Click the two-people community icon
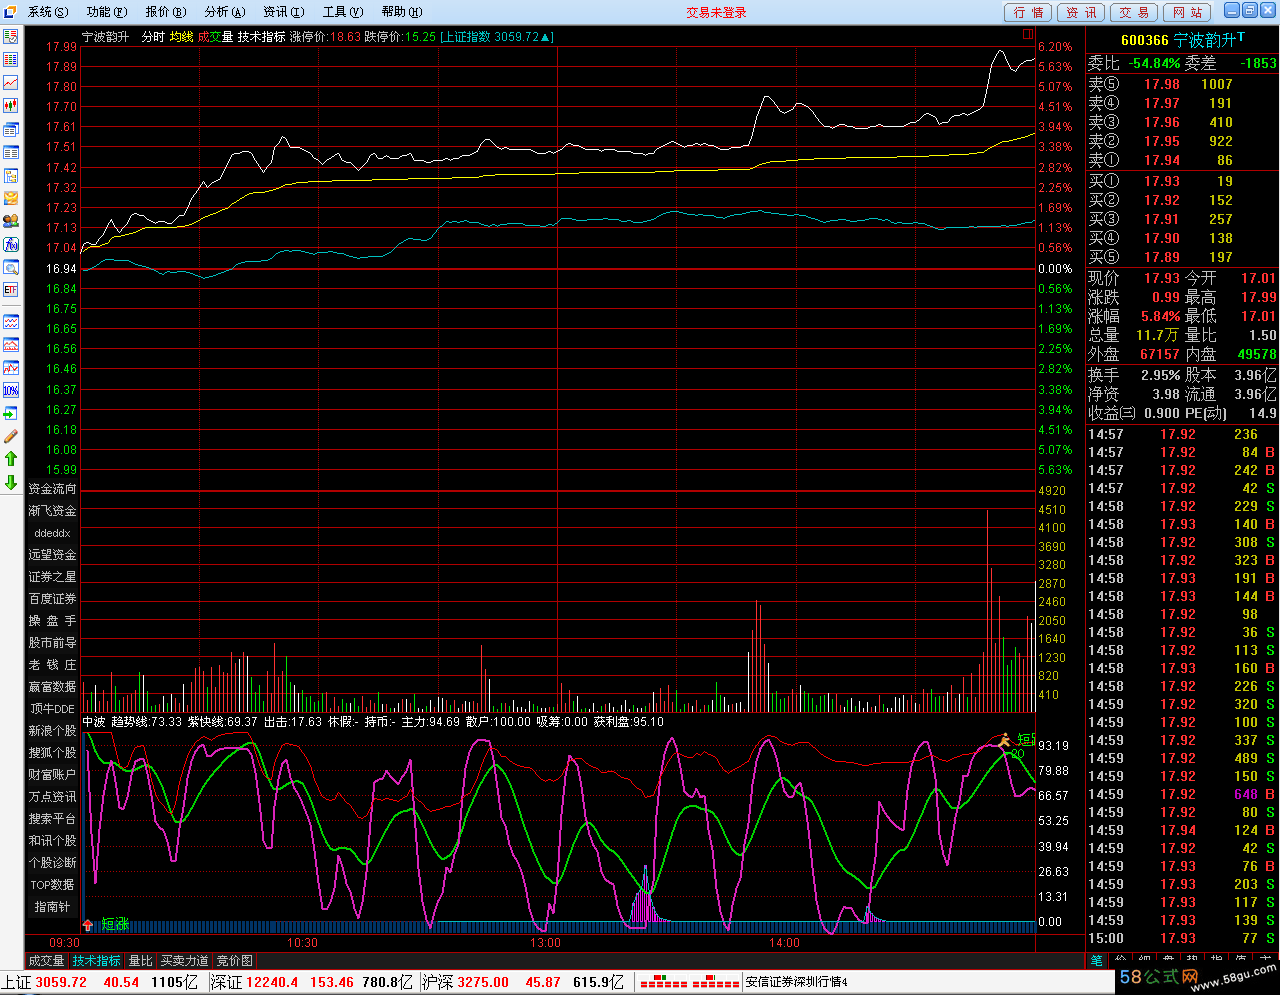This screenshot has height=995, width=1280. (x=11, y=221)
